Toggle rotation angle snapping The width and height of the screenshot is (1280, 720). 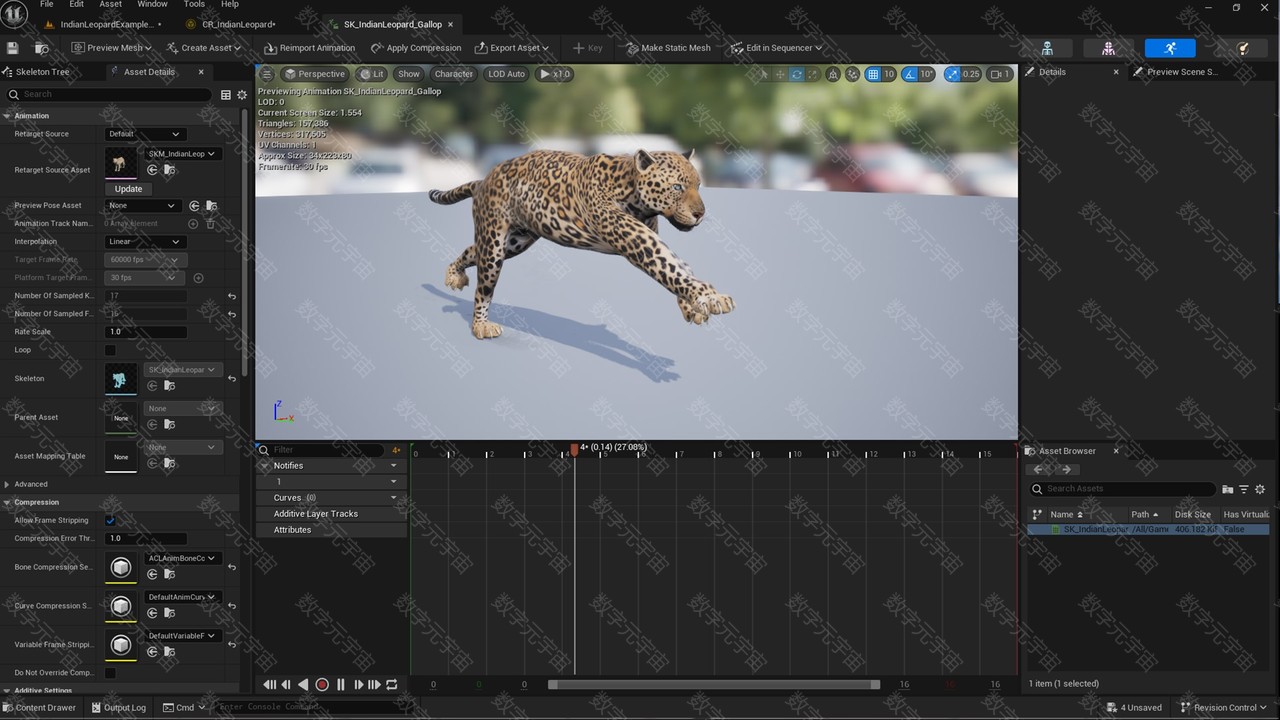911,74
